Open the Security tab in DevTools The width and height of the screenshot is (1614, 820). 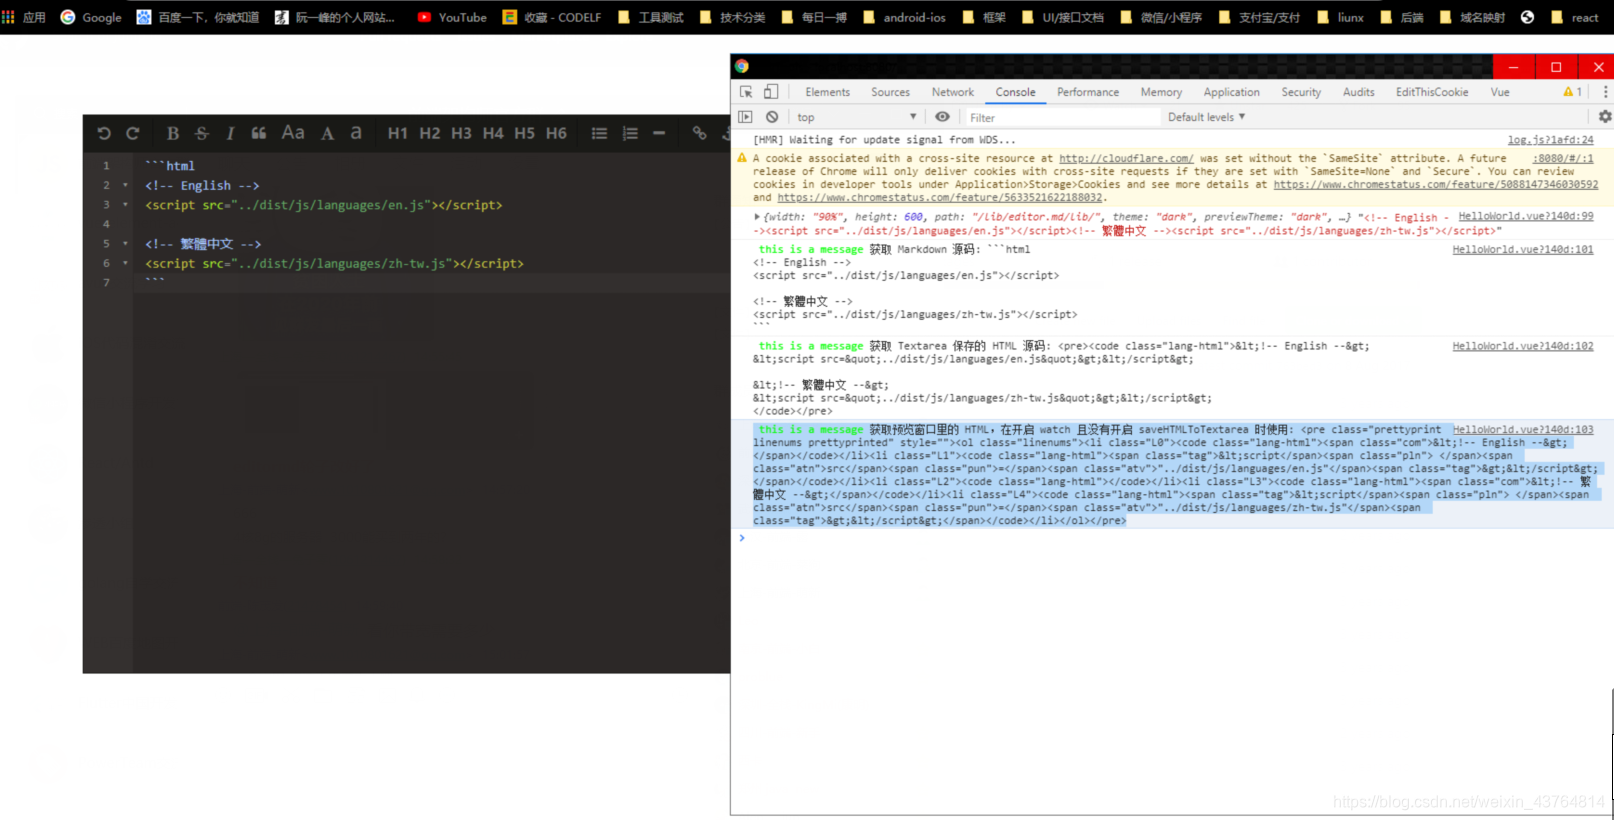click(x=1301, y=92)
